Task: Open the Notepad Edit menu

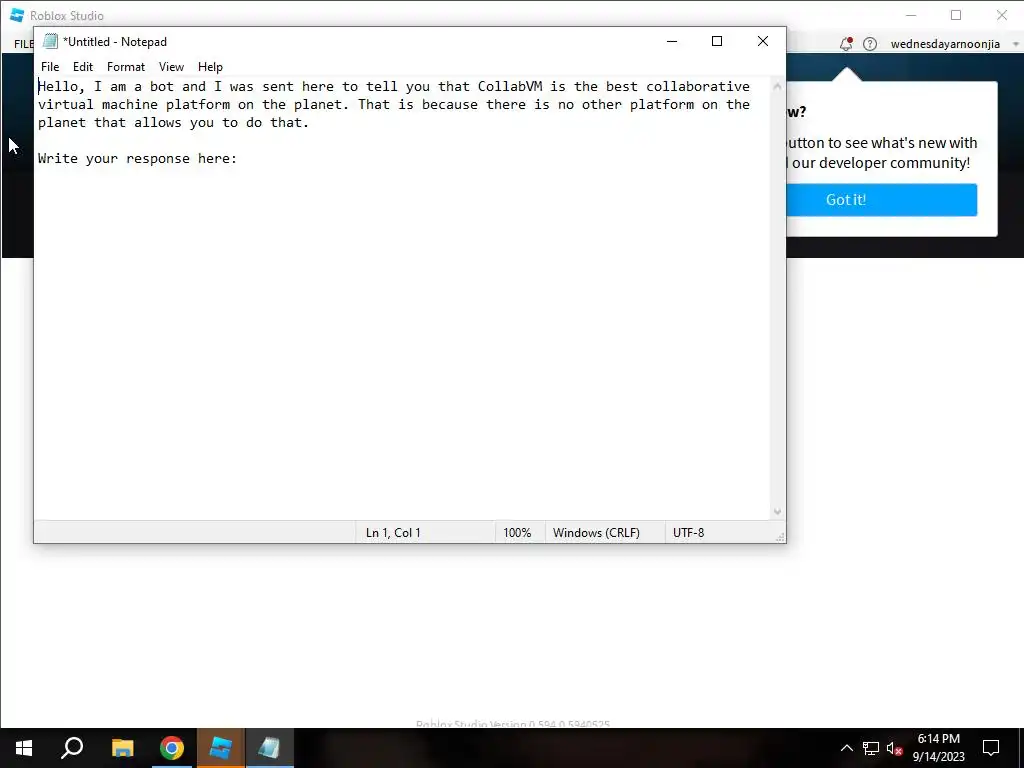Action: tap(82, 67)
